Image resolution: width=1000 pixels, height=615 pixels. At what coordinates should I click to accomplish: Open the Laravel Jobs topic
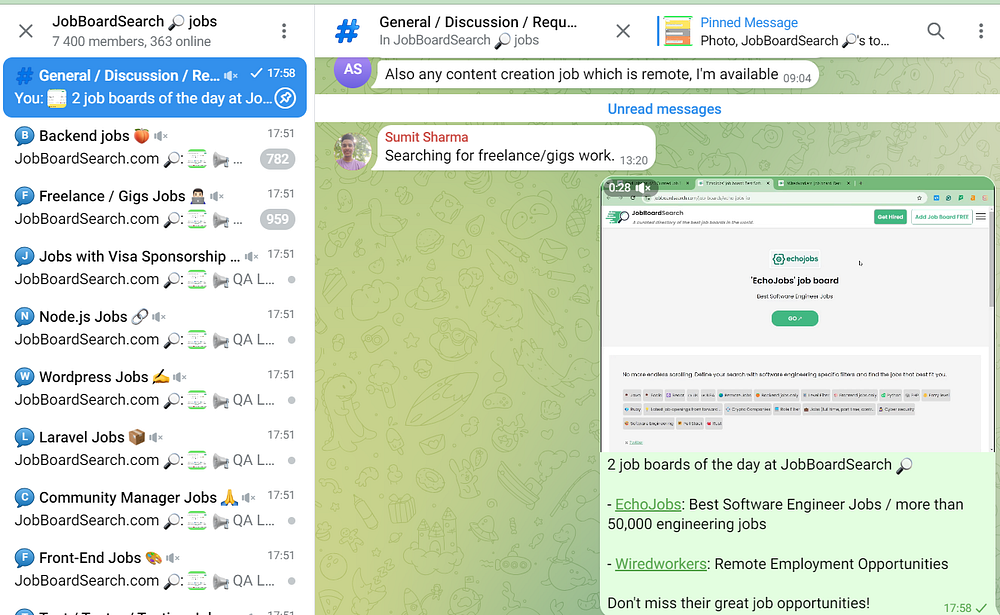[155, 448]
